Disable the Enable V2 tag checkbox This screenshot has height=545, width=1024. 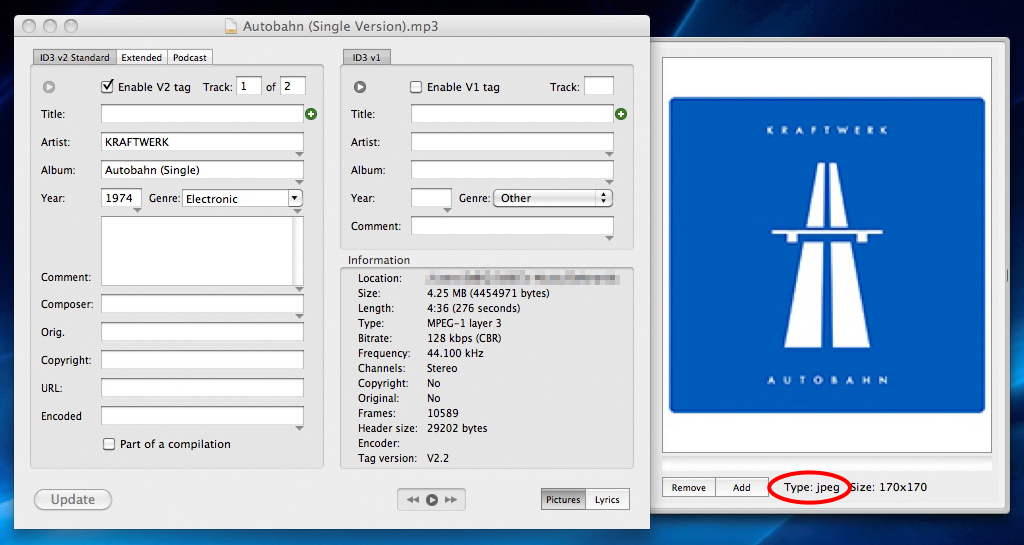[x=108, y=86]
